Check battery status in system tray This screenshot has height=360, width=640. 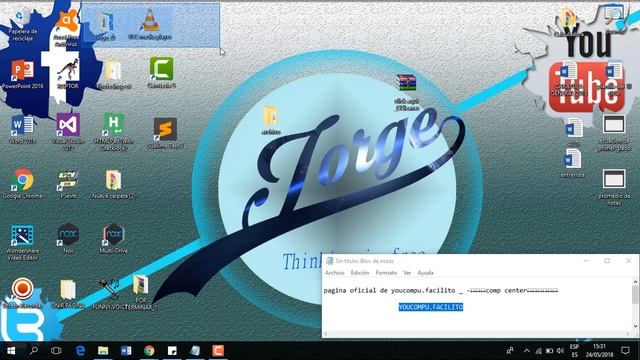549,351
